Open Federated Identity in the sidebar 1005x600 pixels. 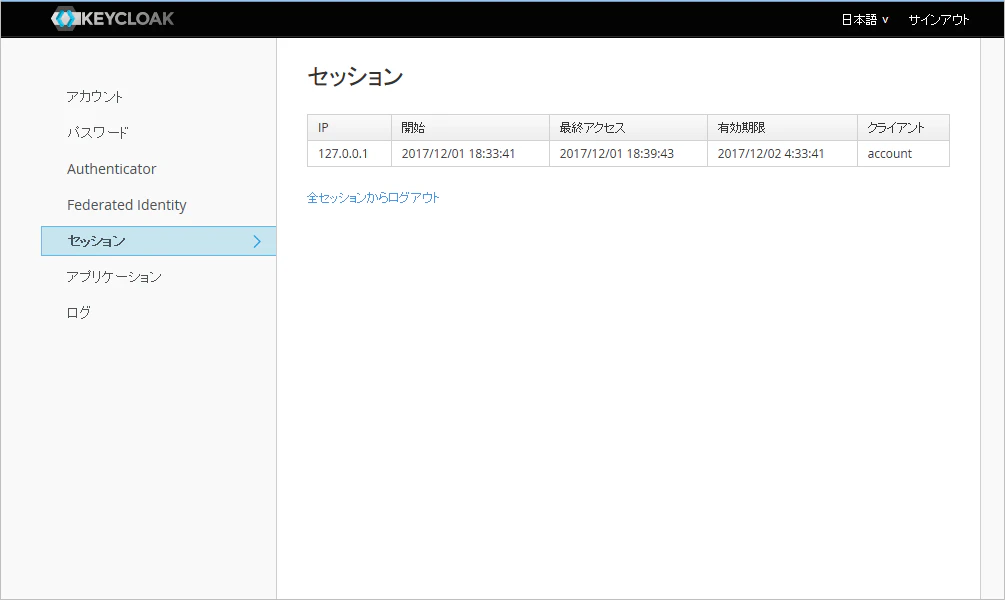coord(127,205)
